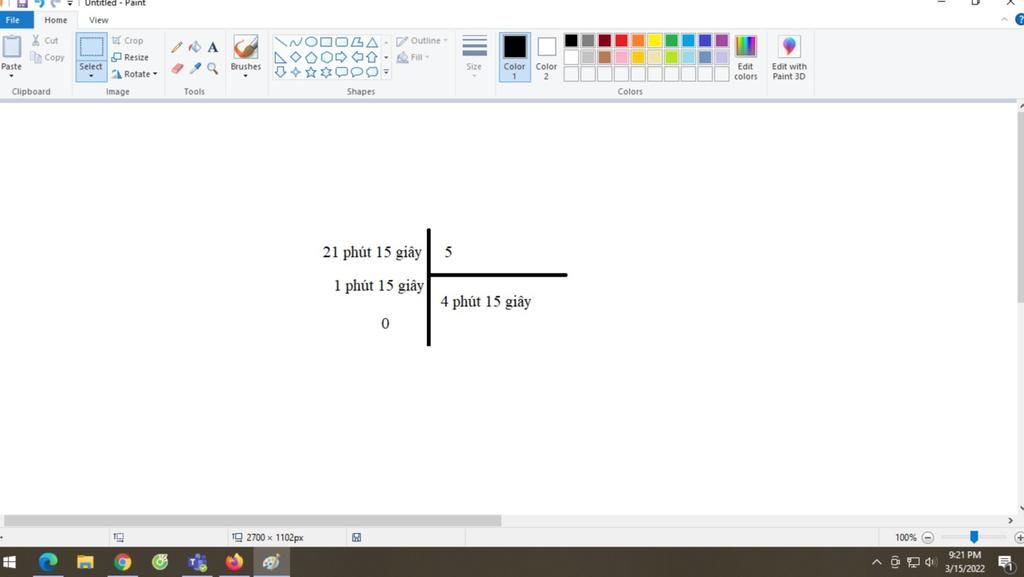The width and height of the screenshot is (1024, 577).
Task: Open Windows Start menu
Action: tap(9, 562)
